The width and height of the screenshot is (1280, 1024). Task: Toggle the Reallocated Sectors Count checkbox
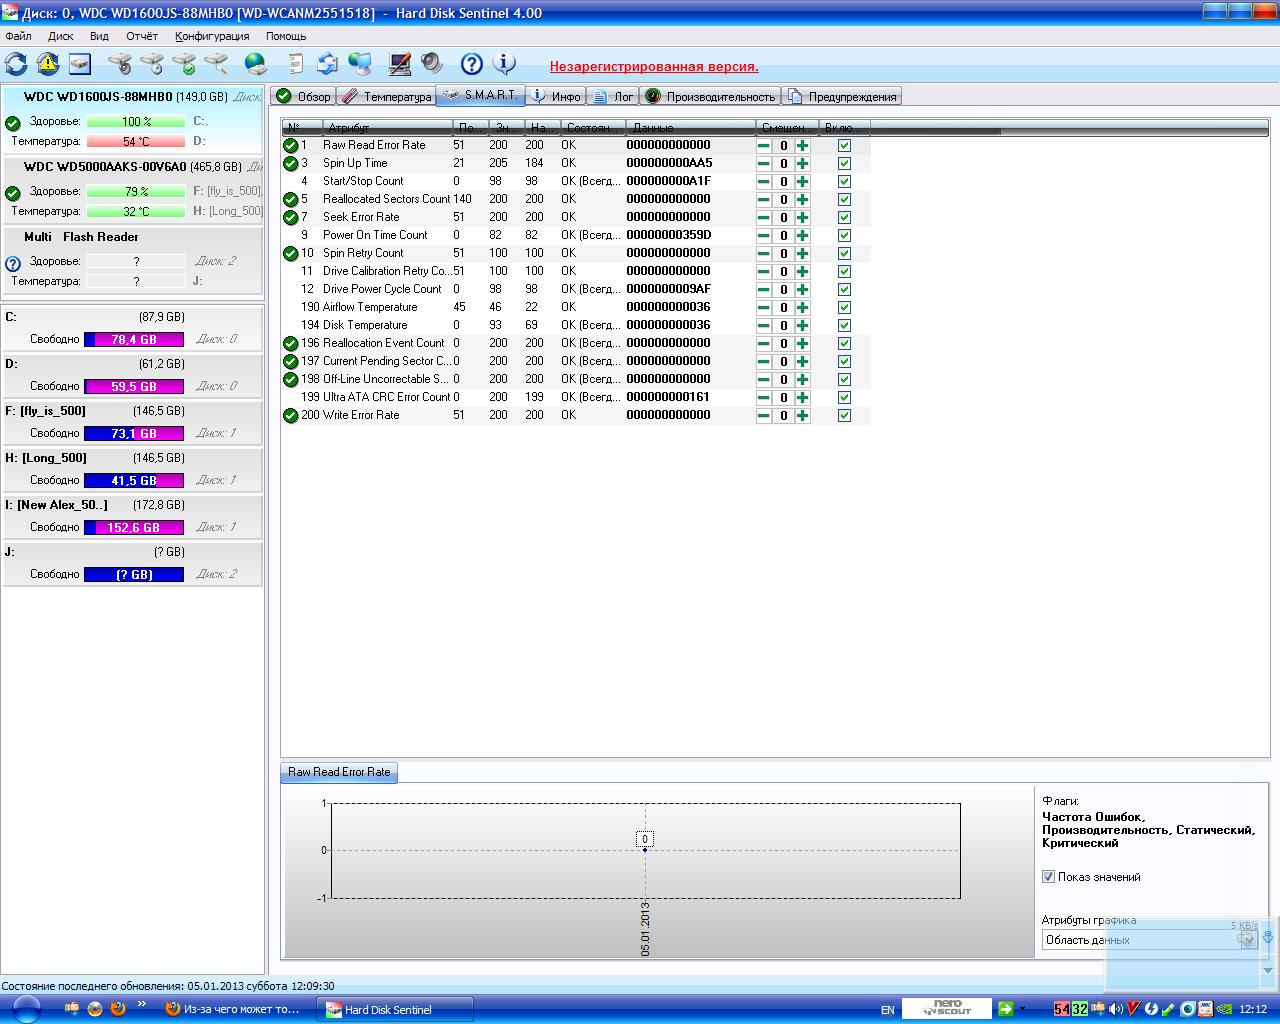coord(844,199)
